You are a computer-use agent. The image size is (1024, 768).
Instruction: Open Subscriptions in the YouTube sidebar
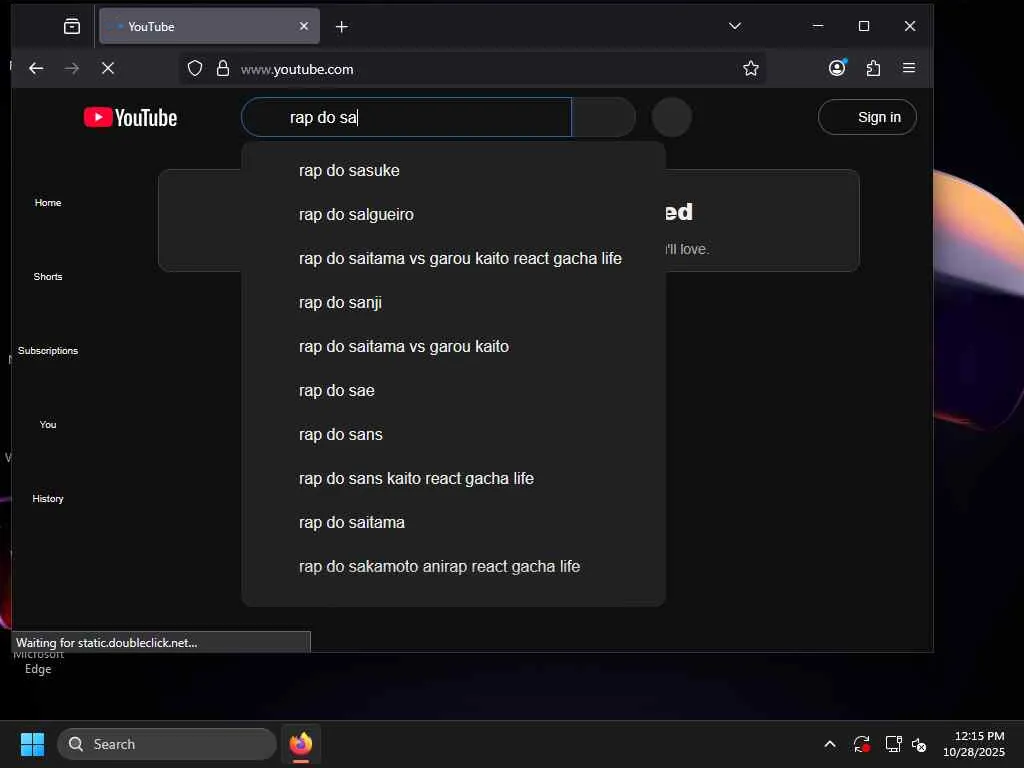[x=48, y=351]
